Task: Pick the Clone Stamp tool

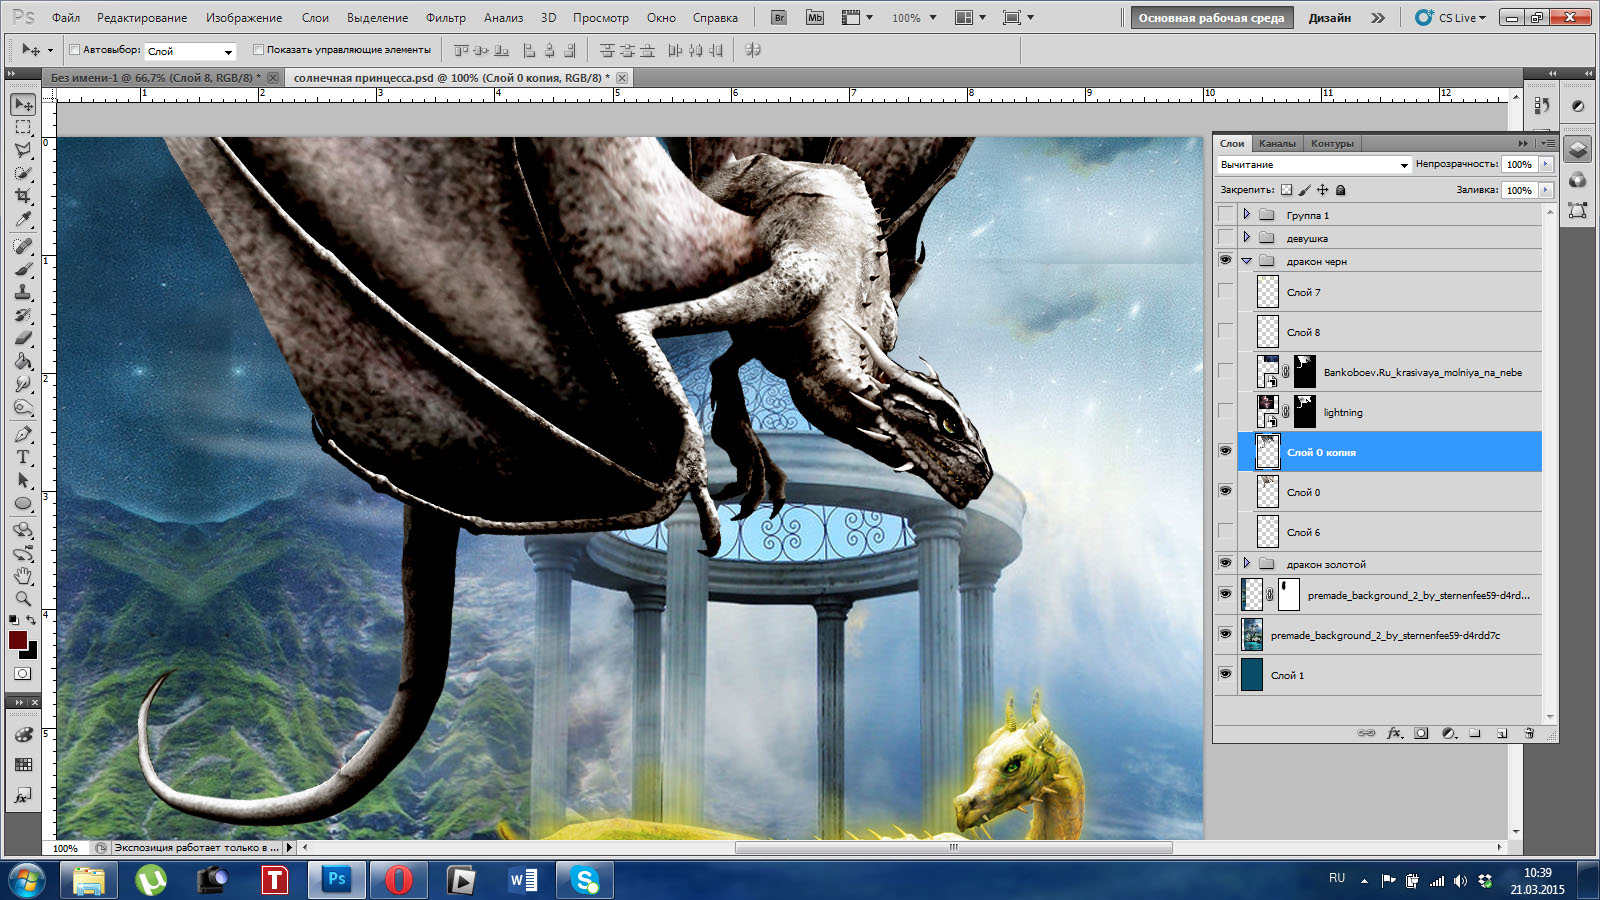Action: point(23,292)
